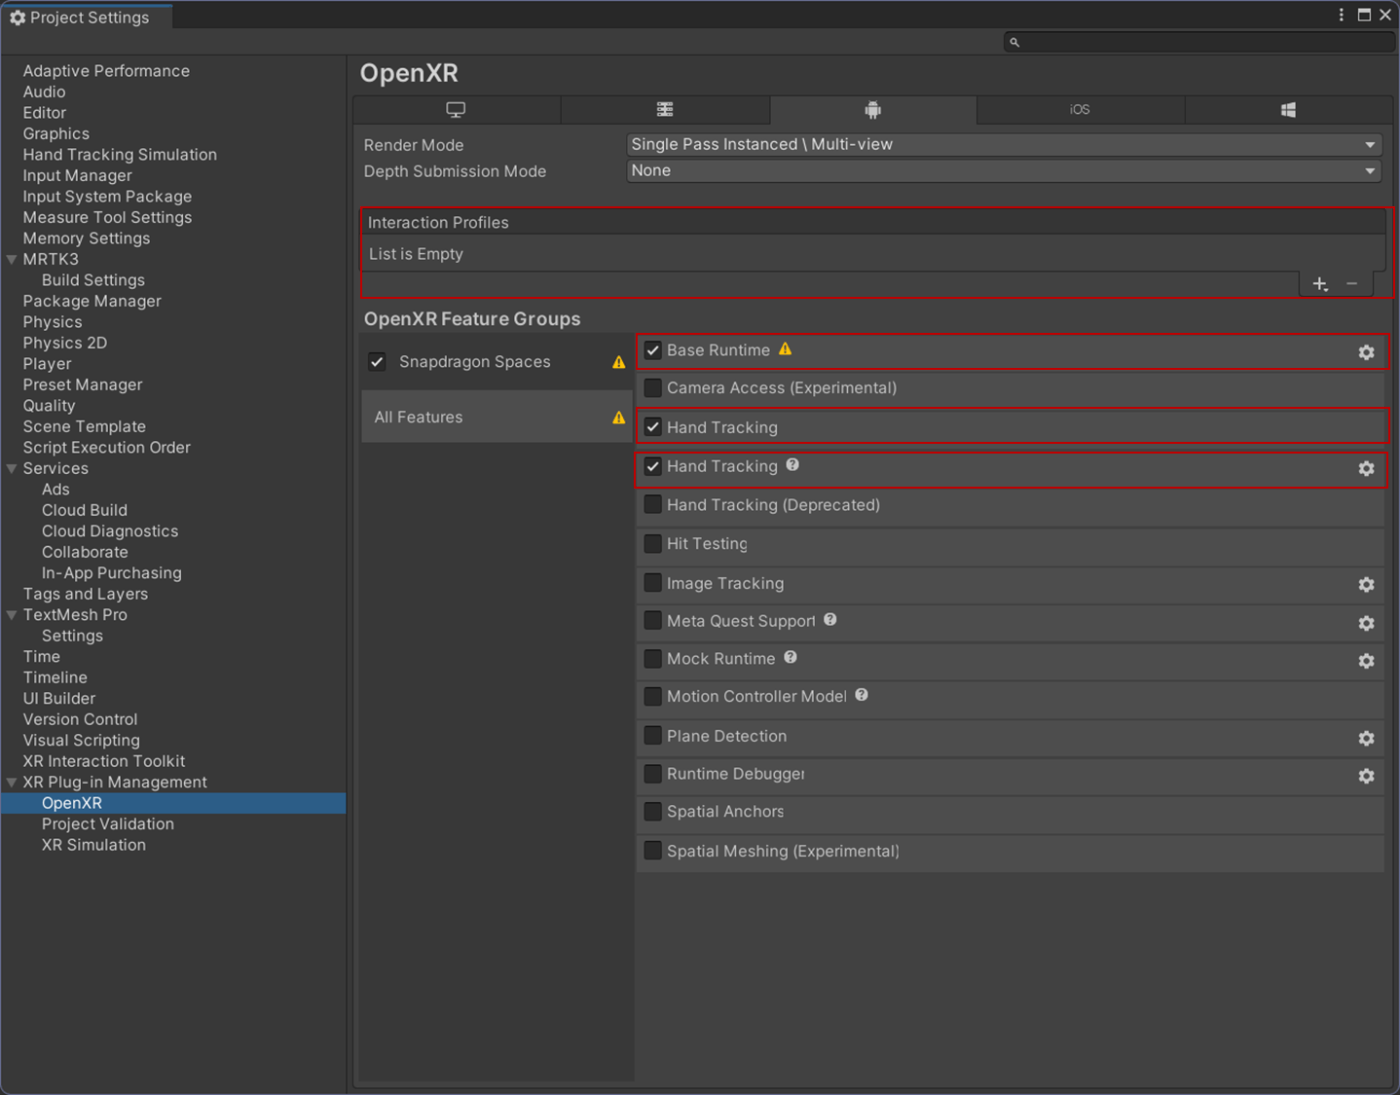Click the warning icon next to Base Runtime
This screenshot has width=1400, height=1095.
(785, 349)
